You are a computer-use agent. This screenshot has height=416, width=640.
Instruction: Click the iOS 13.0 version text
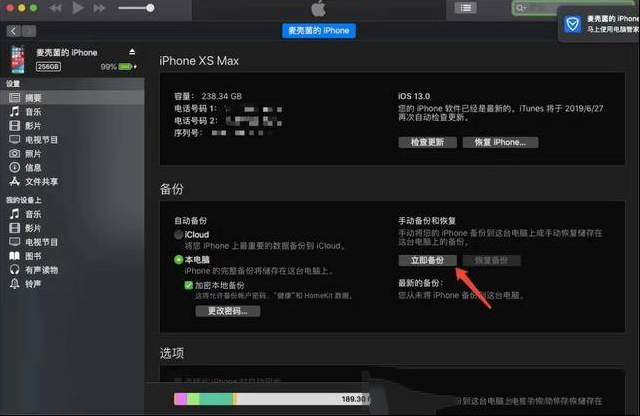tap(414, 96)
